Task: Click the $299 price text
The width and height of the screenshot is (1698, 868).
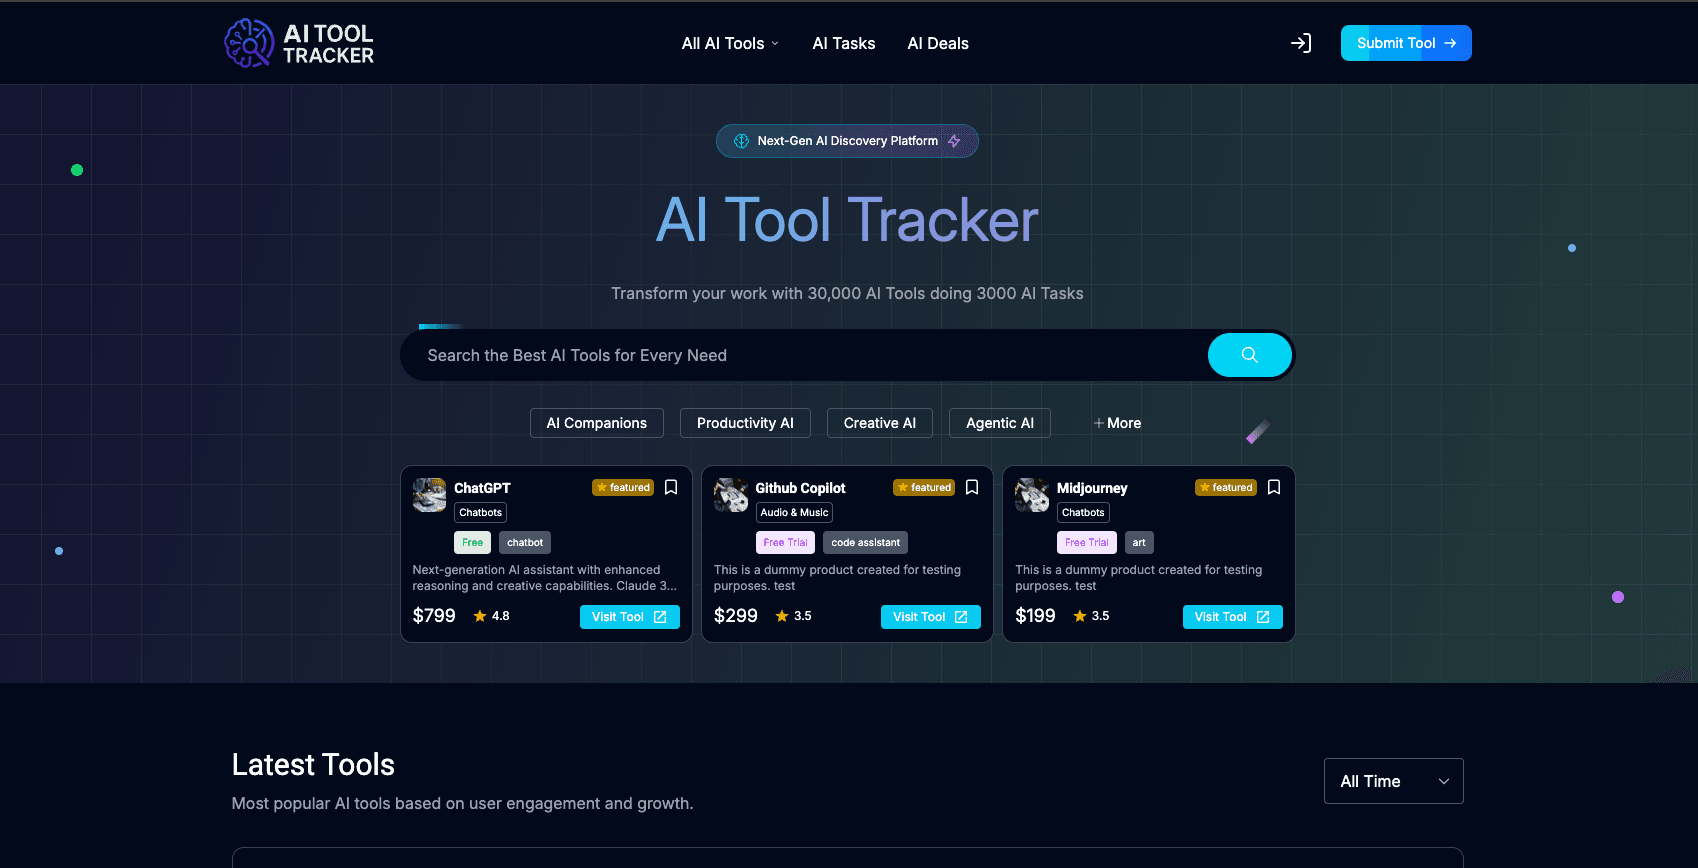Action: click(736, 616)
